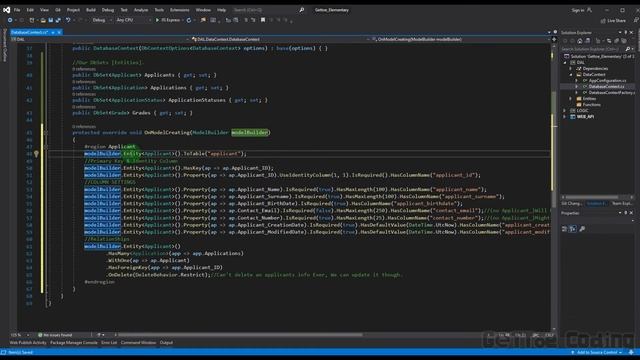Open the Debug configuration dropdown

(x=102, y=20)
